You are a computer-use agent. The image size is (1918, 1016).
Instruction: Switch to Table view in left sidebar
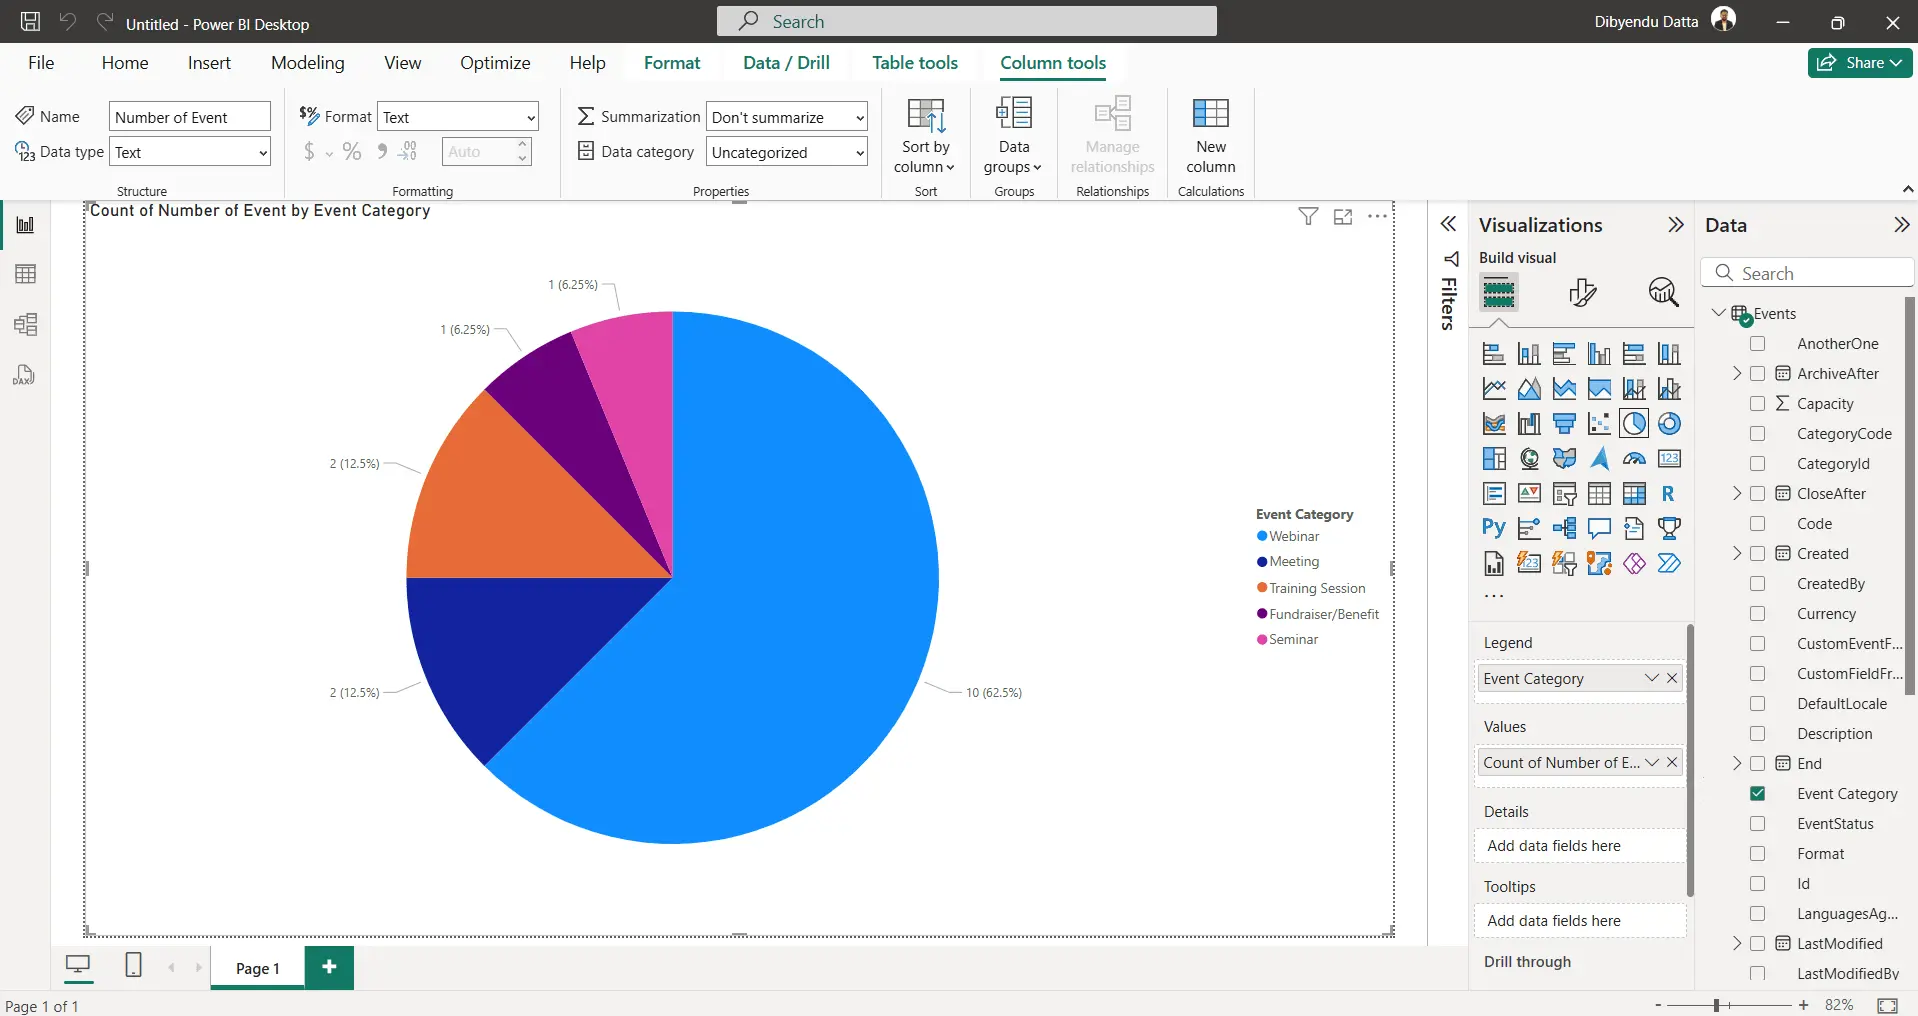pyautogui.click(x=26, y=274)
